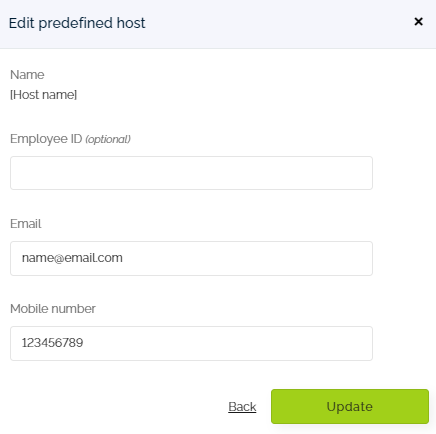Focus the Employee ID input field
The height and width of the screenshot is (434, 436).
tap(191, 173)
